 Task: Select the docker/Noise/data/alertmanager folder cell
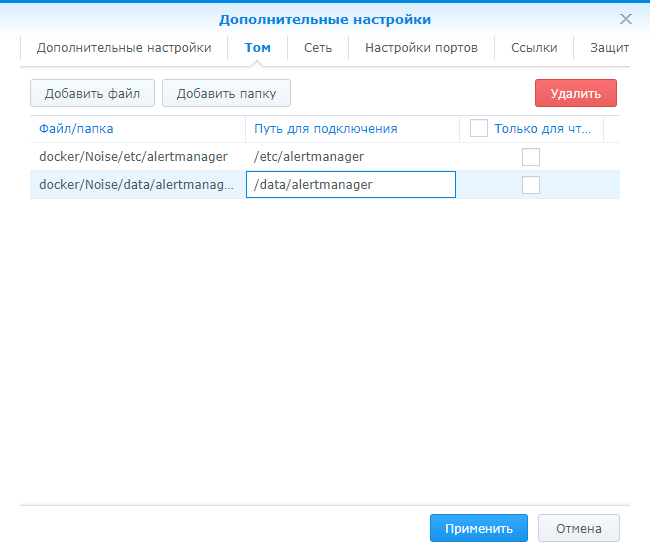click(137, 185)
